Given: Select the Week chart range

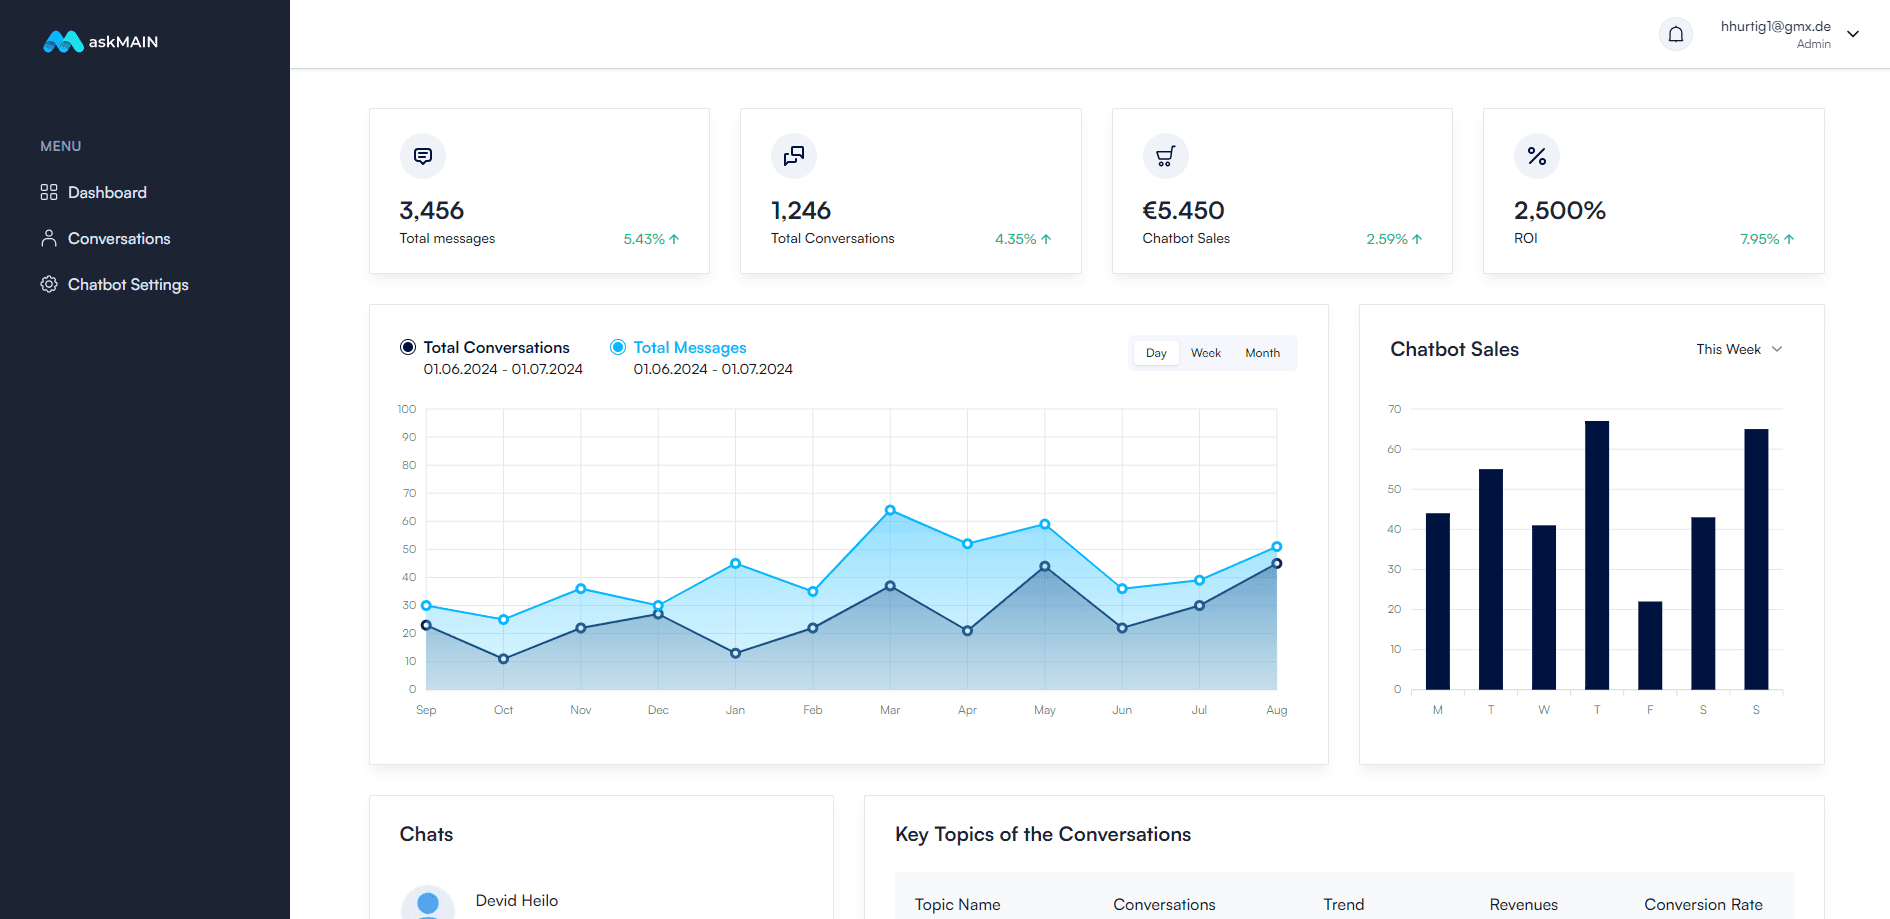Looking at the screenshot, I should [1205, 353].
